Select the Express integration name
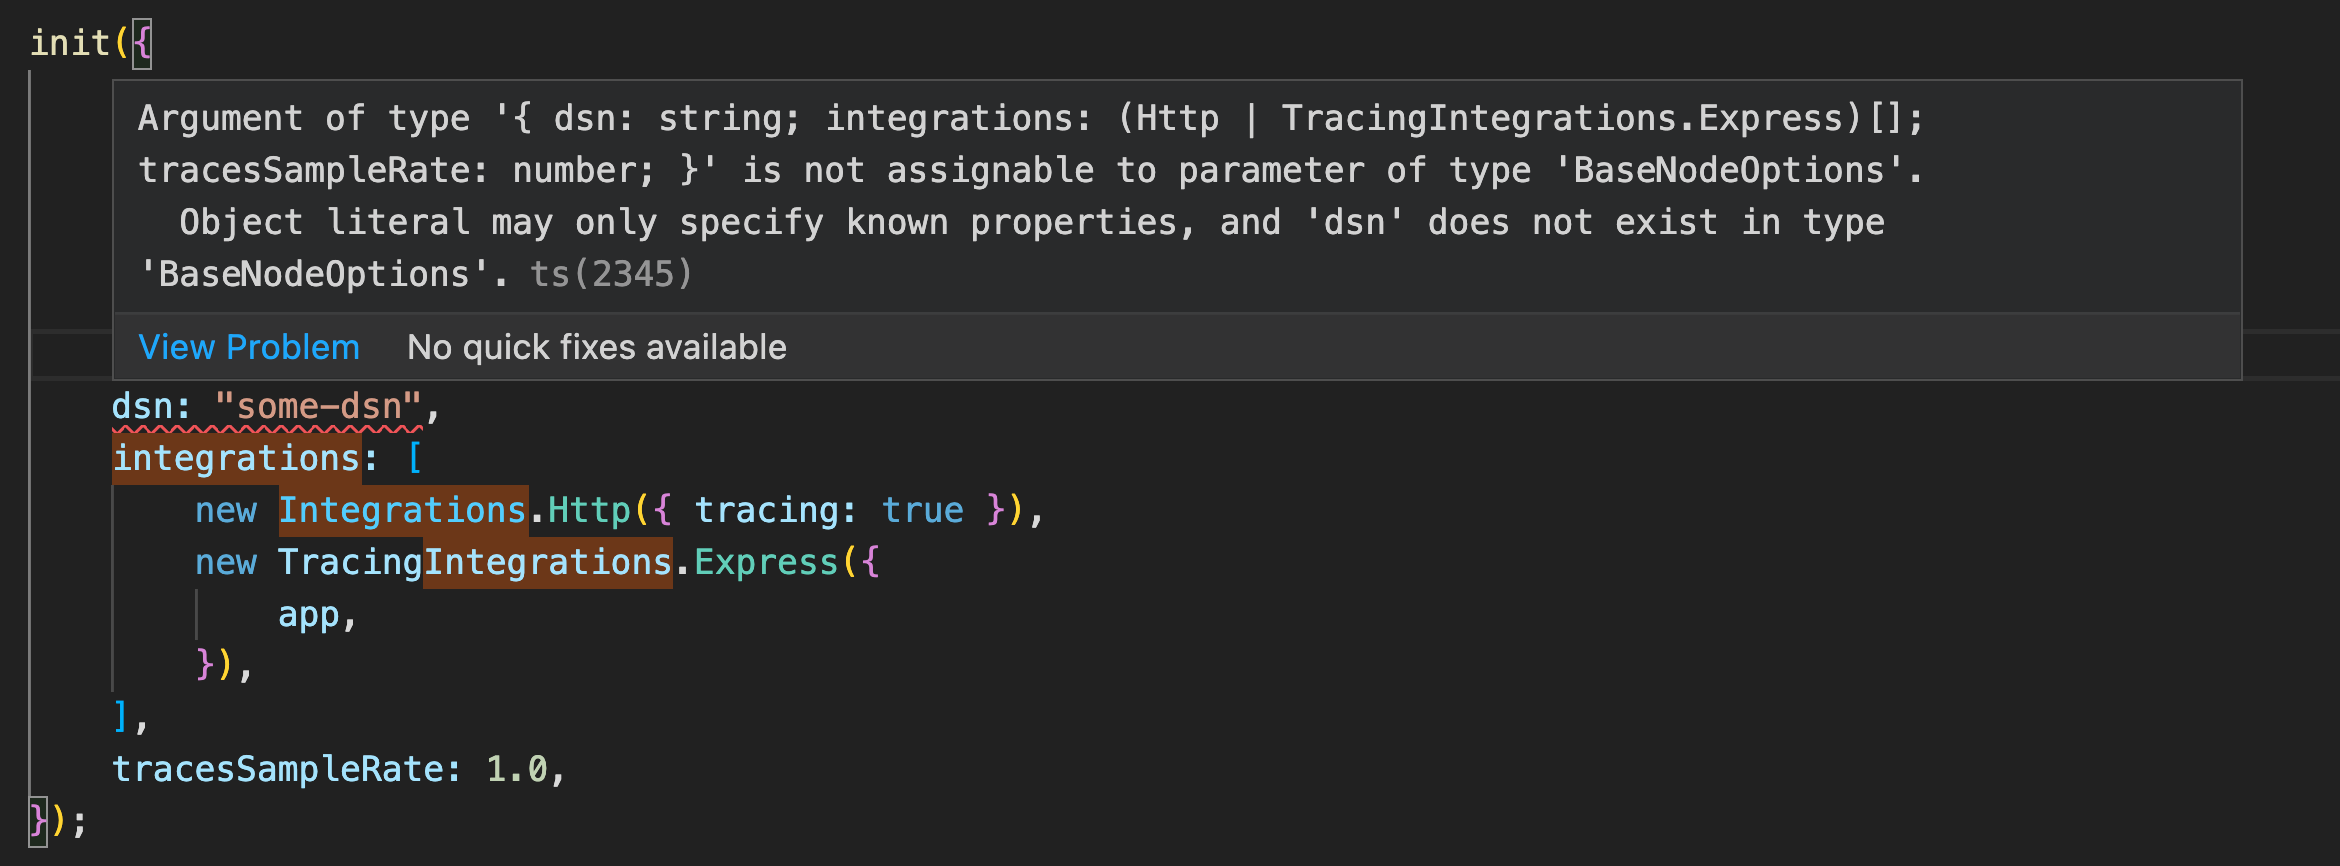 pos(765,561)
